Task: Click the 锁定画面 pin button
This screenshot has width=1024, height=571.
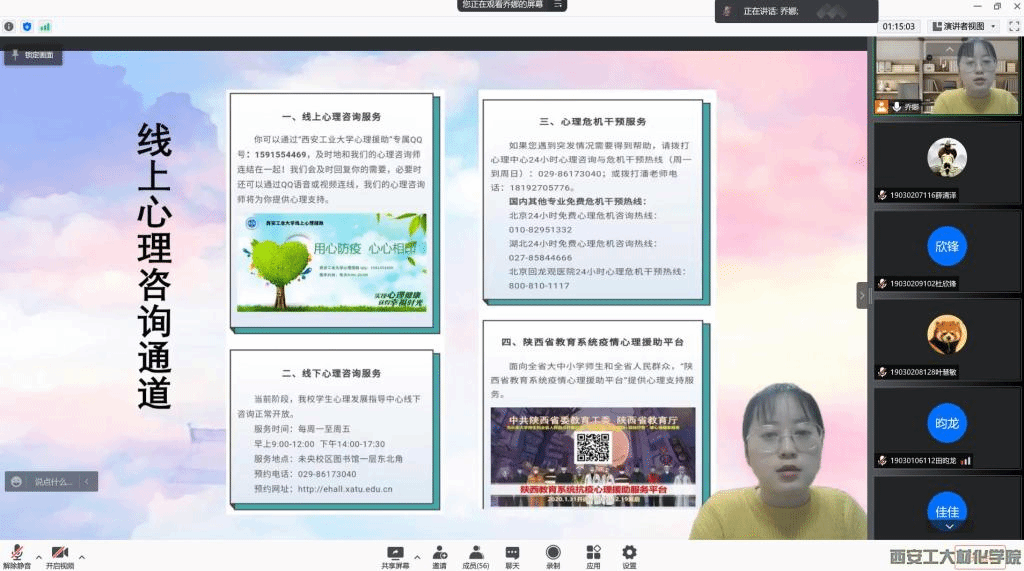Action: [x=33, y=55]
